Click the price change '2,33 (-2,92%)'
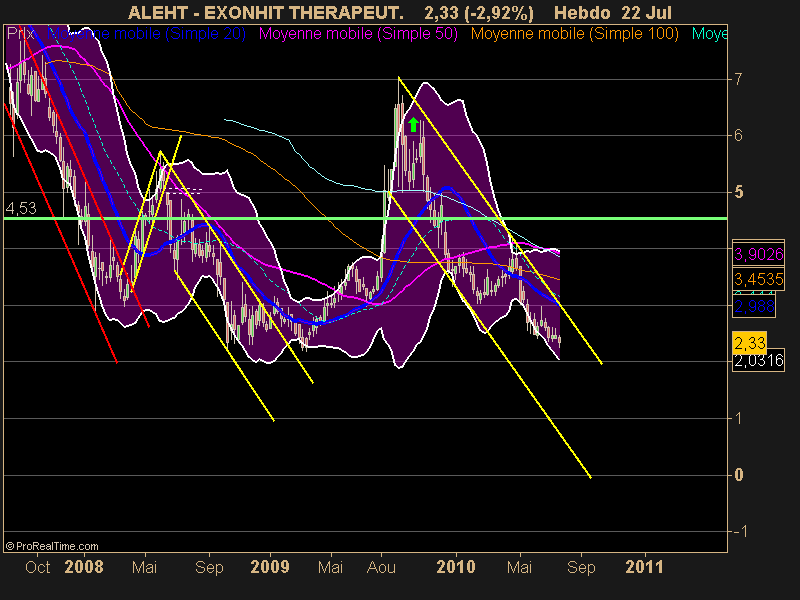The height and width of the screenshot is (600, 800). pyautogui.click(x=479, y=12)
